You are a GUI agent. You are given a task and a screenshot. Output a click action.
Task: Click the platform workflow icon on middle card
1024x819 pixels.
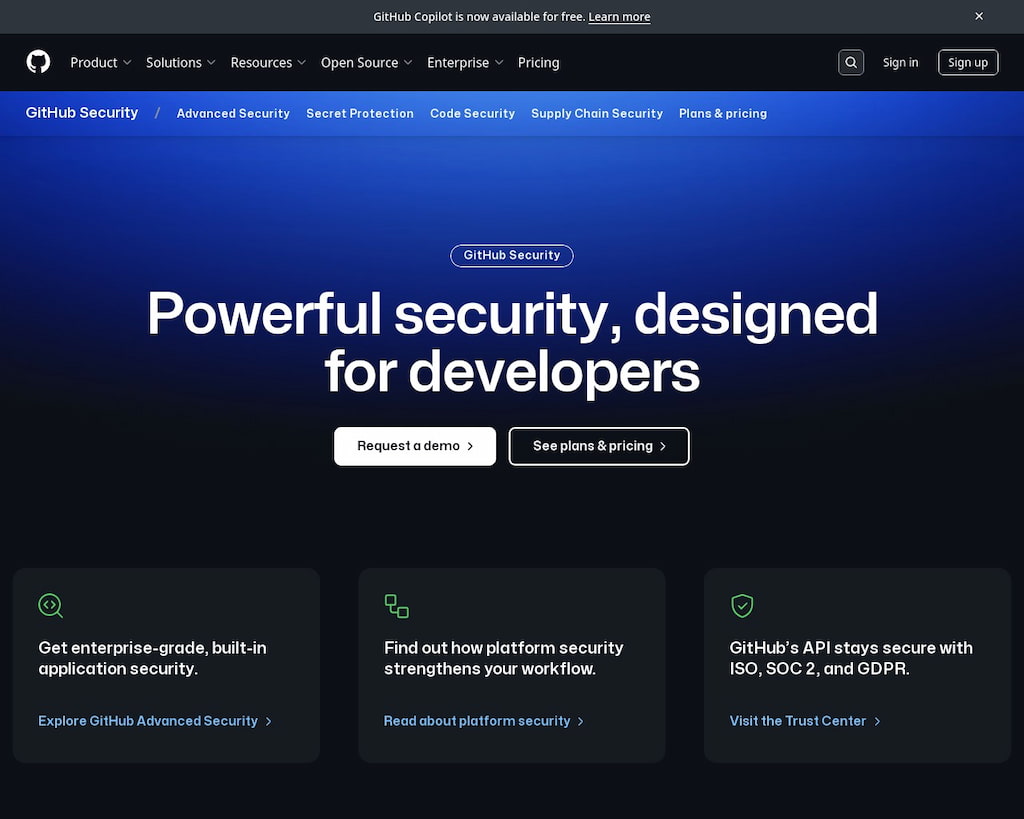coord(396,605)
